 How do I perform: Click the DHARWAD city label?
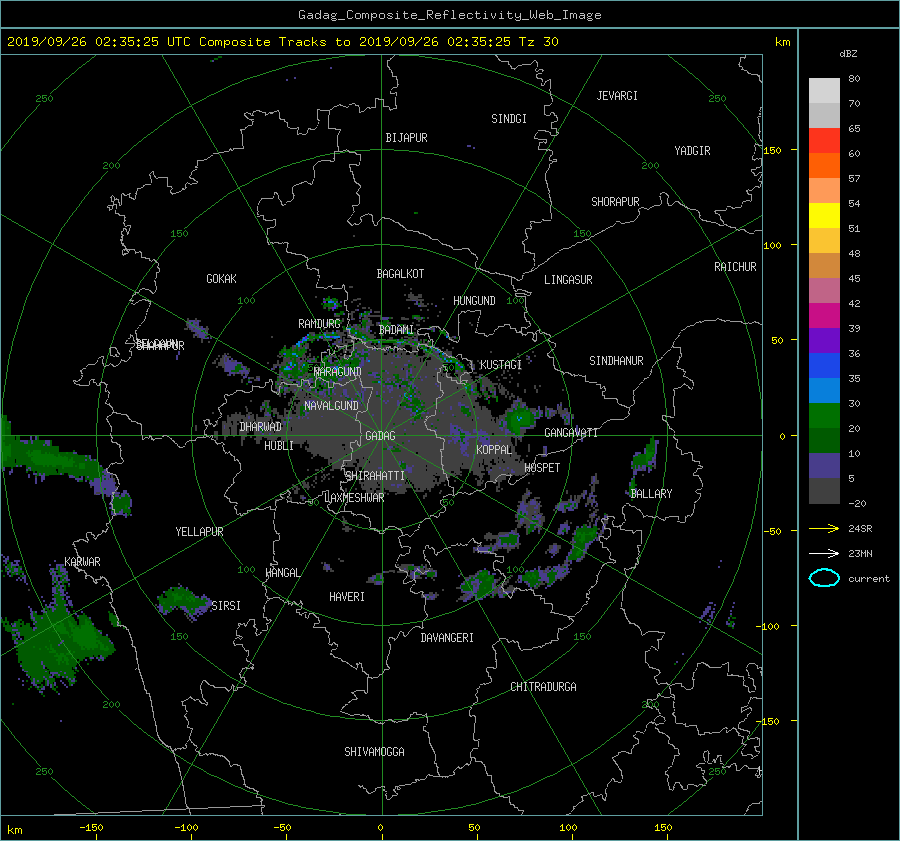click(260, 427)
